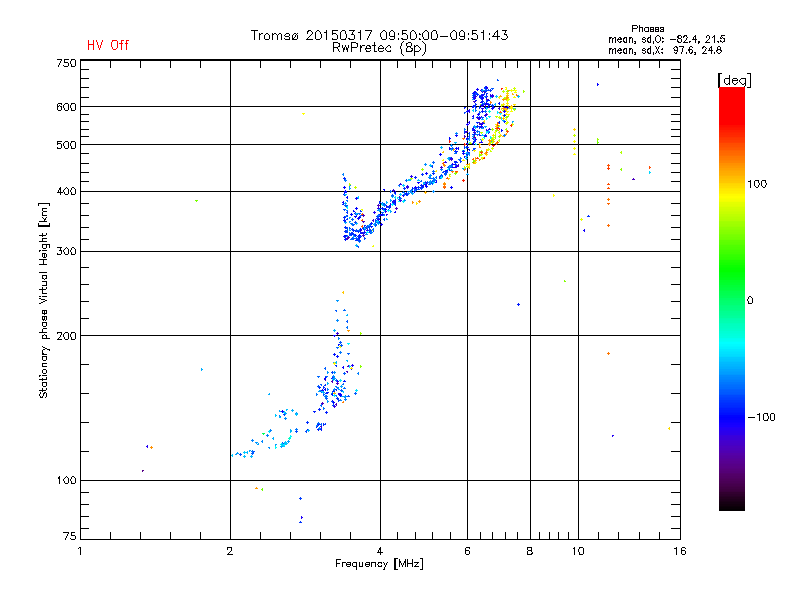Screen dimensions: 800x600
Task: Click the 'Frequency [MHz]' axis title
Action: pyautogui.click(x=379, y=564)
